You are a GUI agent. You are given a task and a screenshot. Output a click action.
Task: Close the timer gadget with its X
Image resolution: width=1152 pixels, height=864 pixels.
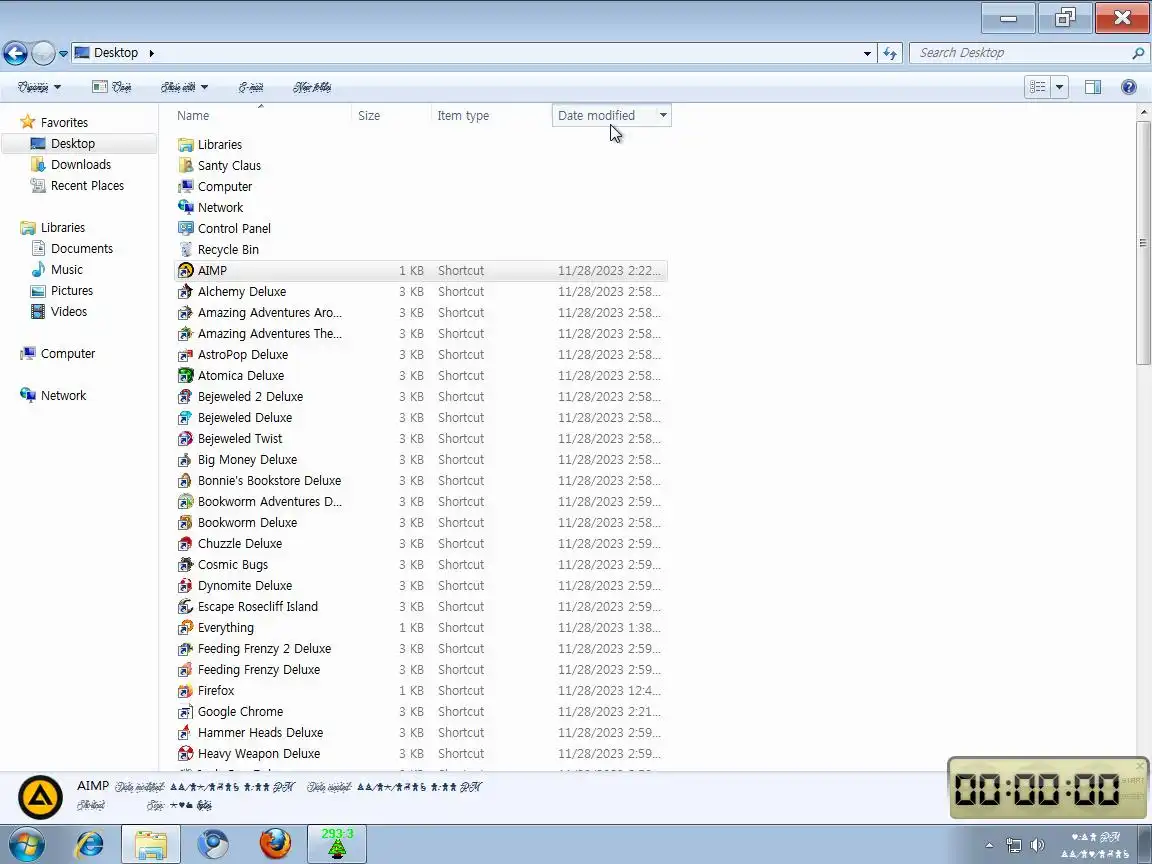pyautogui.click(x=1140, y=766)
